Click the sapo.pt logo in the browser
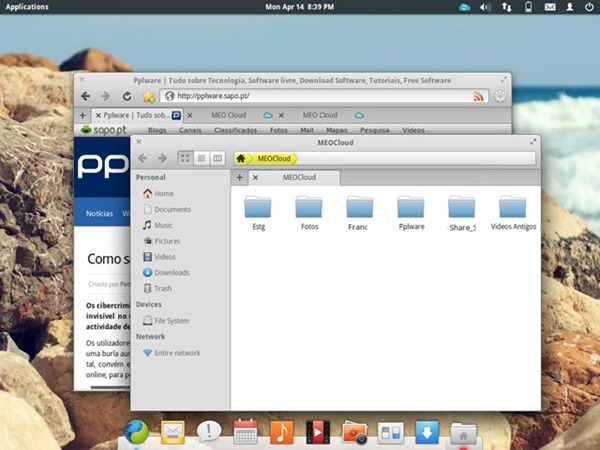The image size is (600, 450). point(104,130)
